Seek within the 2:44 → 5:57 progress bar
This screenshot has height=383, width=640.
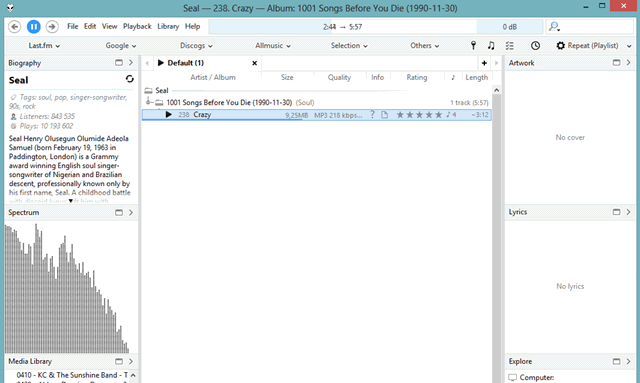(x=342, y=27)
